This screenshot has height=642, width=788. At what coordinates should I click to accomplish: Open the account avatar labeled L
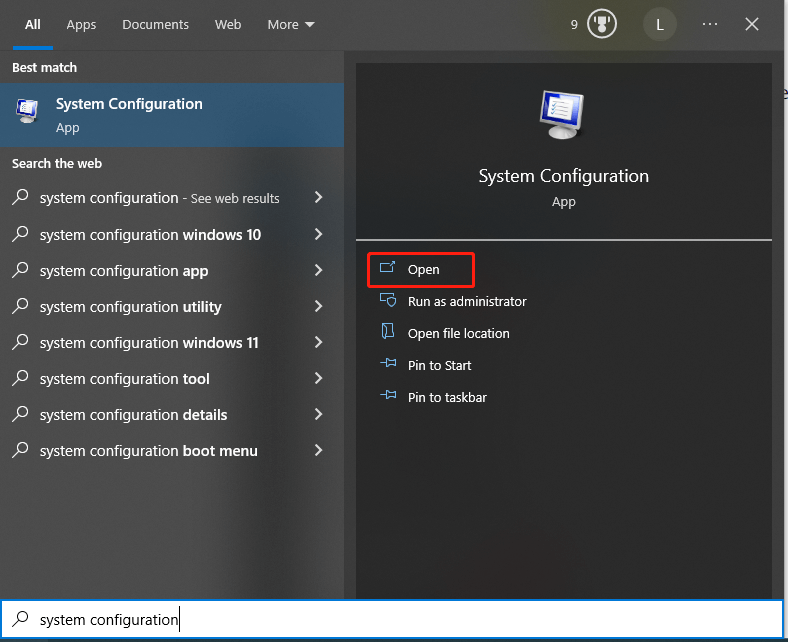tap(660, 24)
